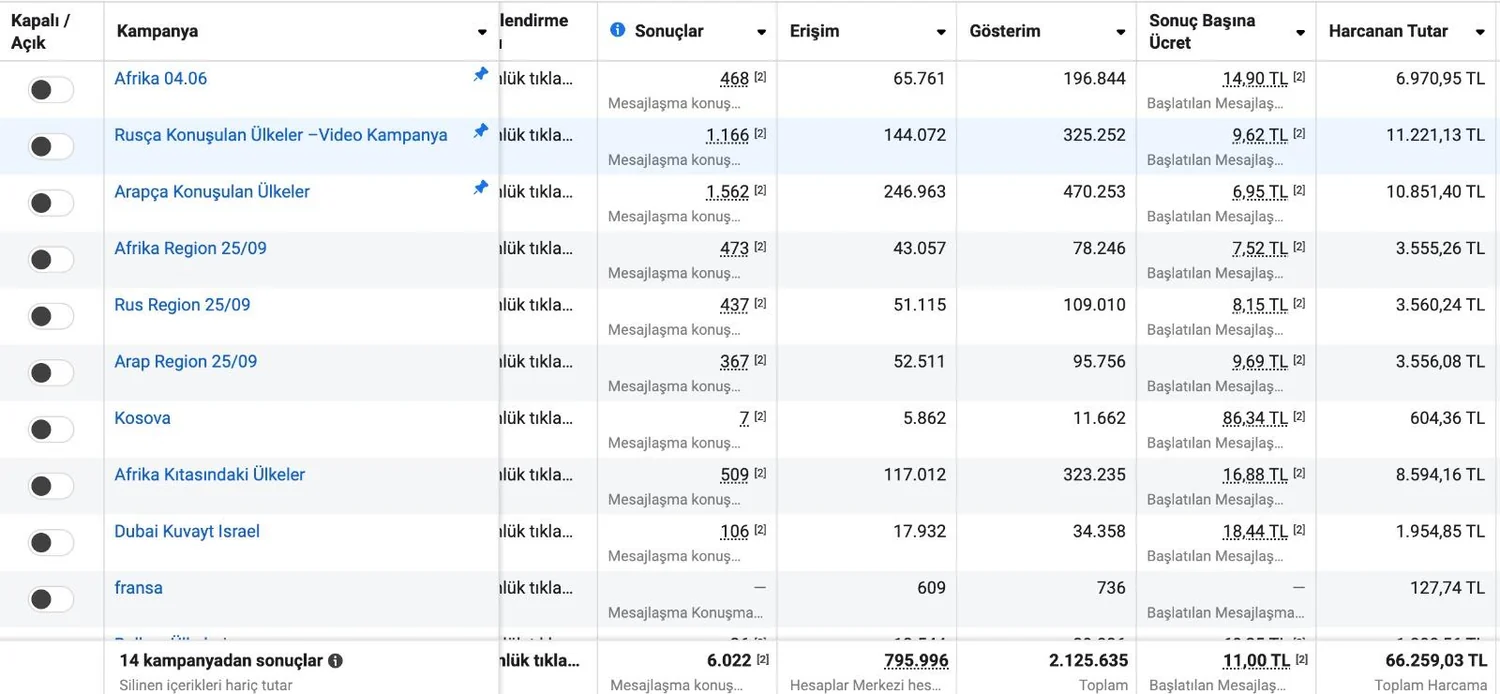Viewport: 1500px width, 694px height.
Task: Open the Afrika Region 25/09 campaign
Action: (x=190, y=248)
